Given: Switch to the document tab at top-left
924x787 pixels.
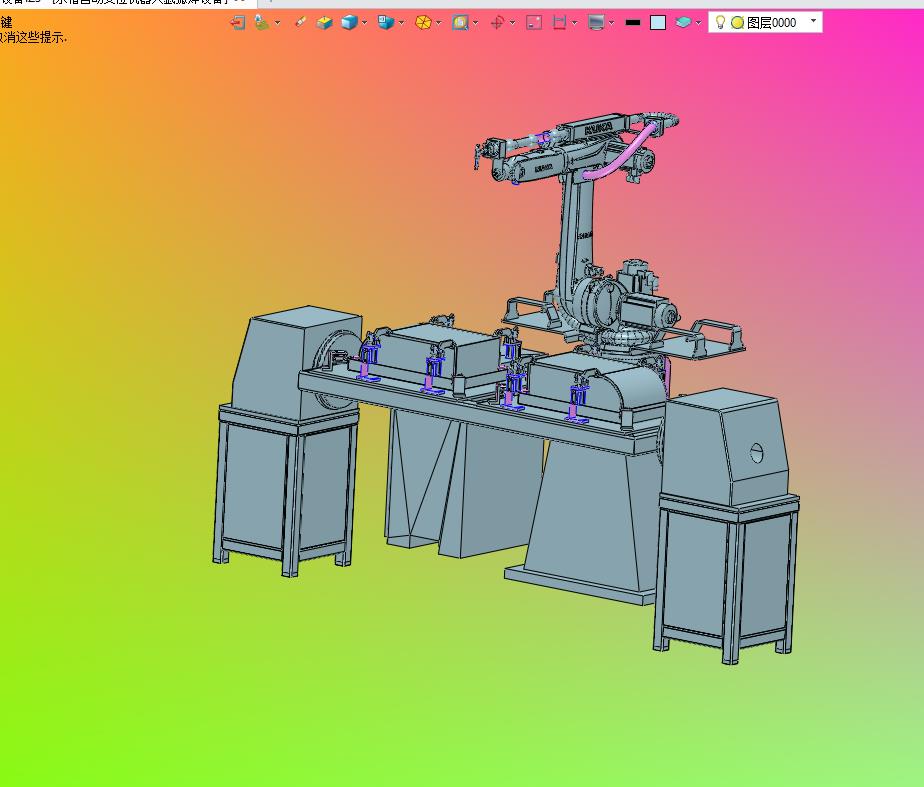Looking at the screenshot, I should click(x=120, y=3).
